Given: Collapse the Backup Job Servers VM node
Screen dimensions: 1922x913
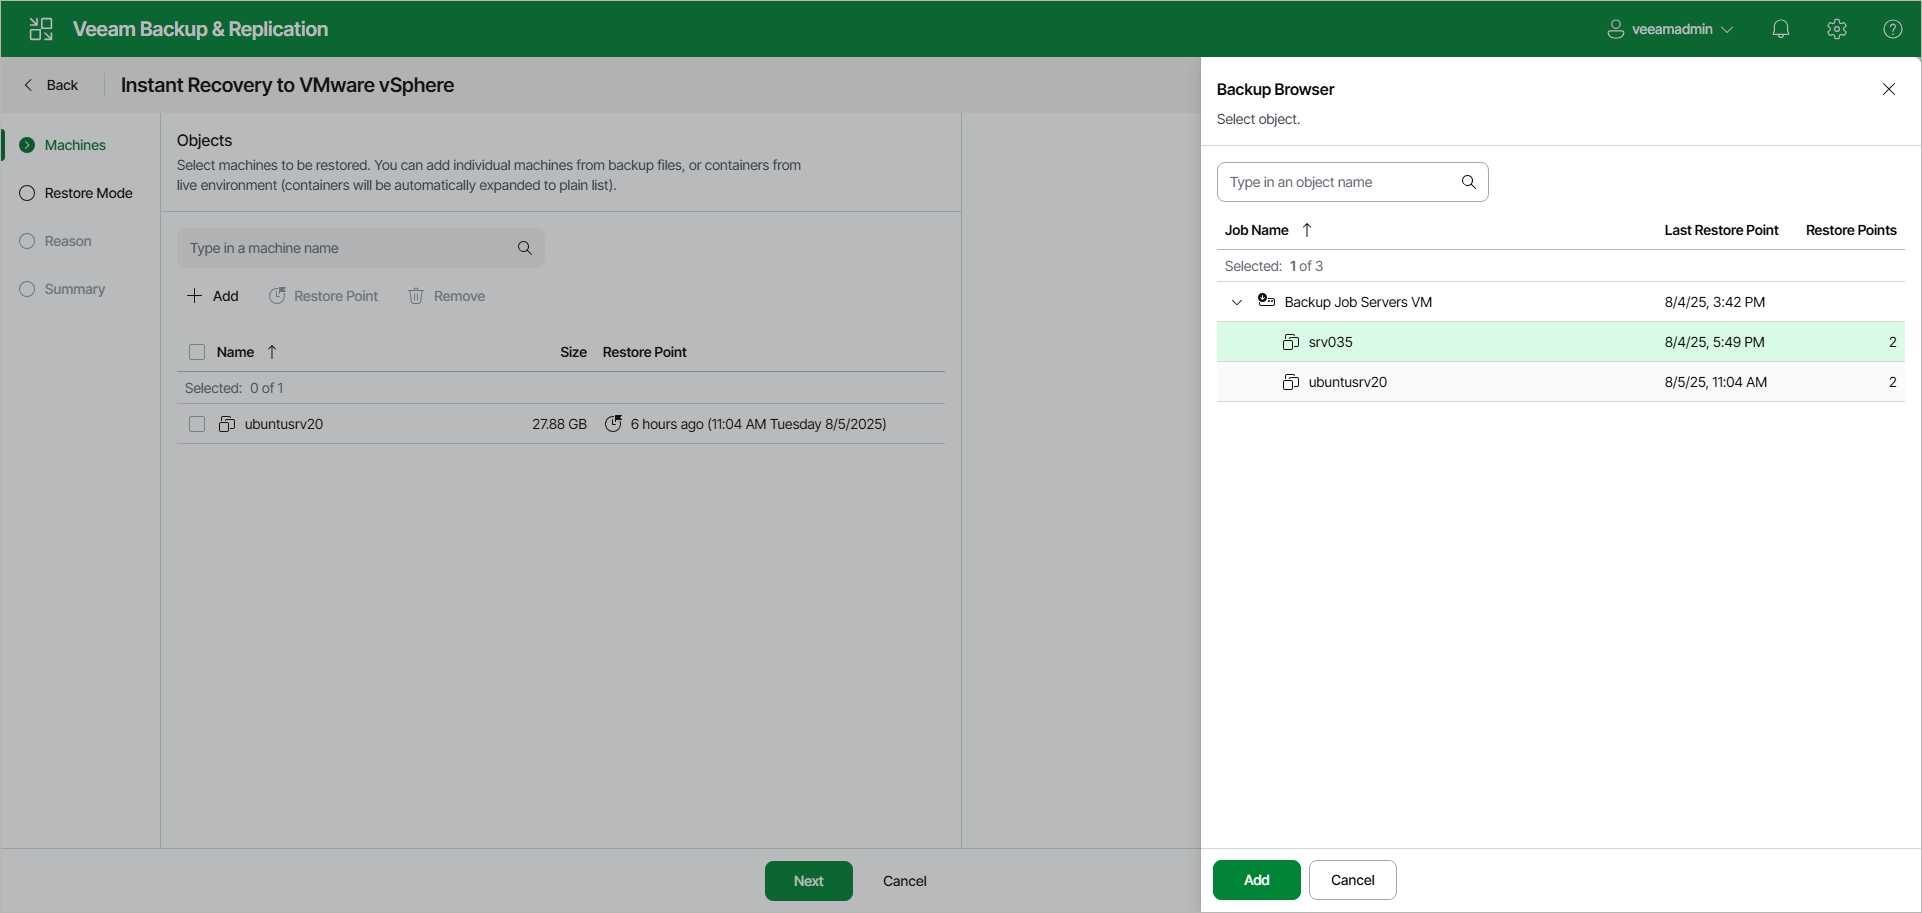Looking at the screenshot, I should point(1237,302).
